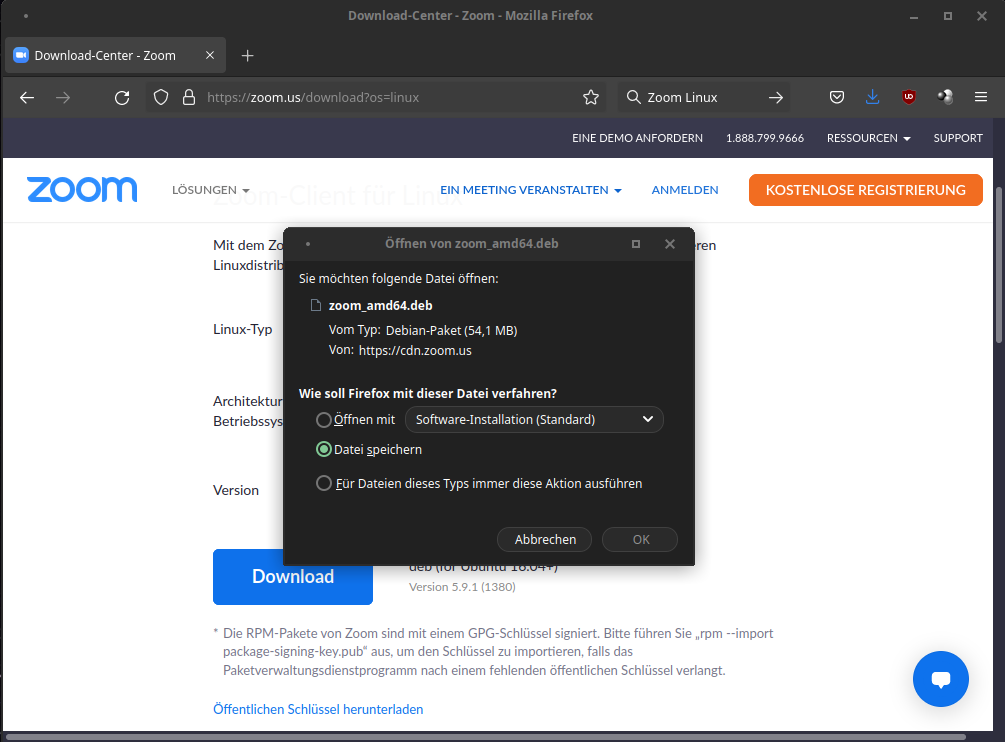Bookmark the page with the star icon

tap(591, 97)
